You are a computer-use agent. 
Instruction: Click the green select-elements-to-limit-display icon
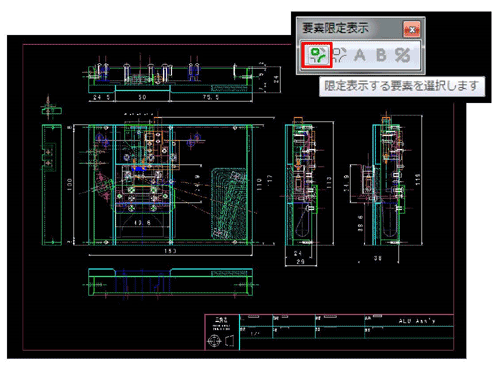(x=317, y=55)
